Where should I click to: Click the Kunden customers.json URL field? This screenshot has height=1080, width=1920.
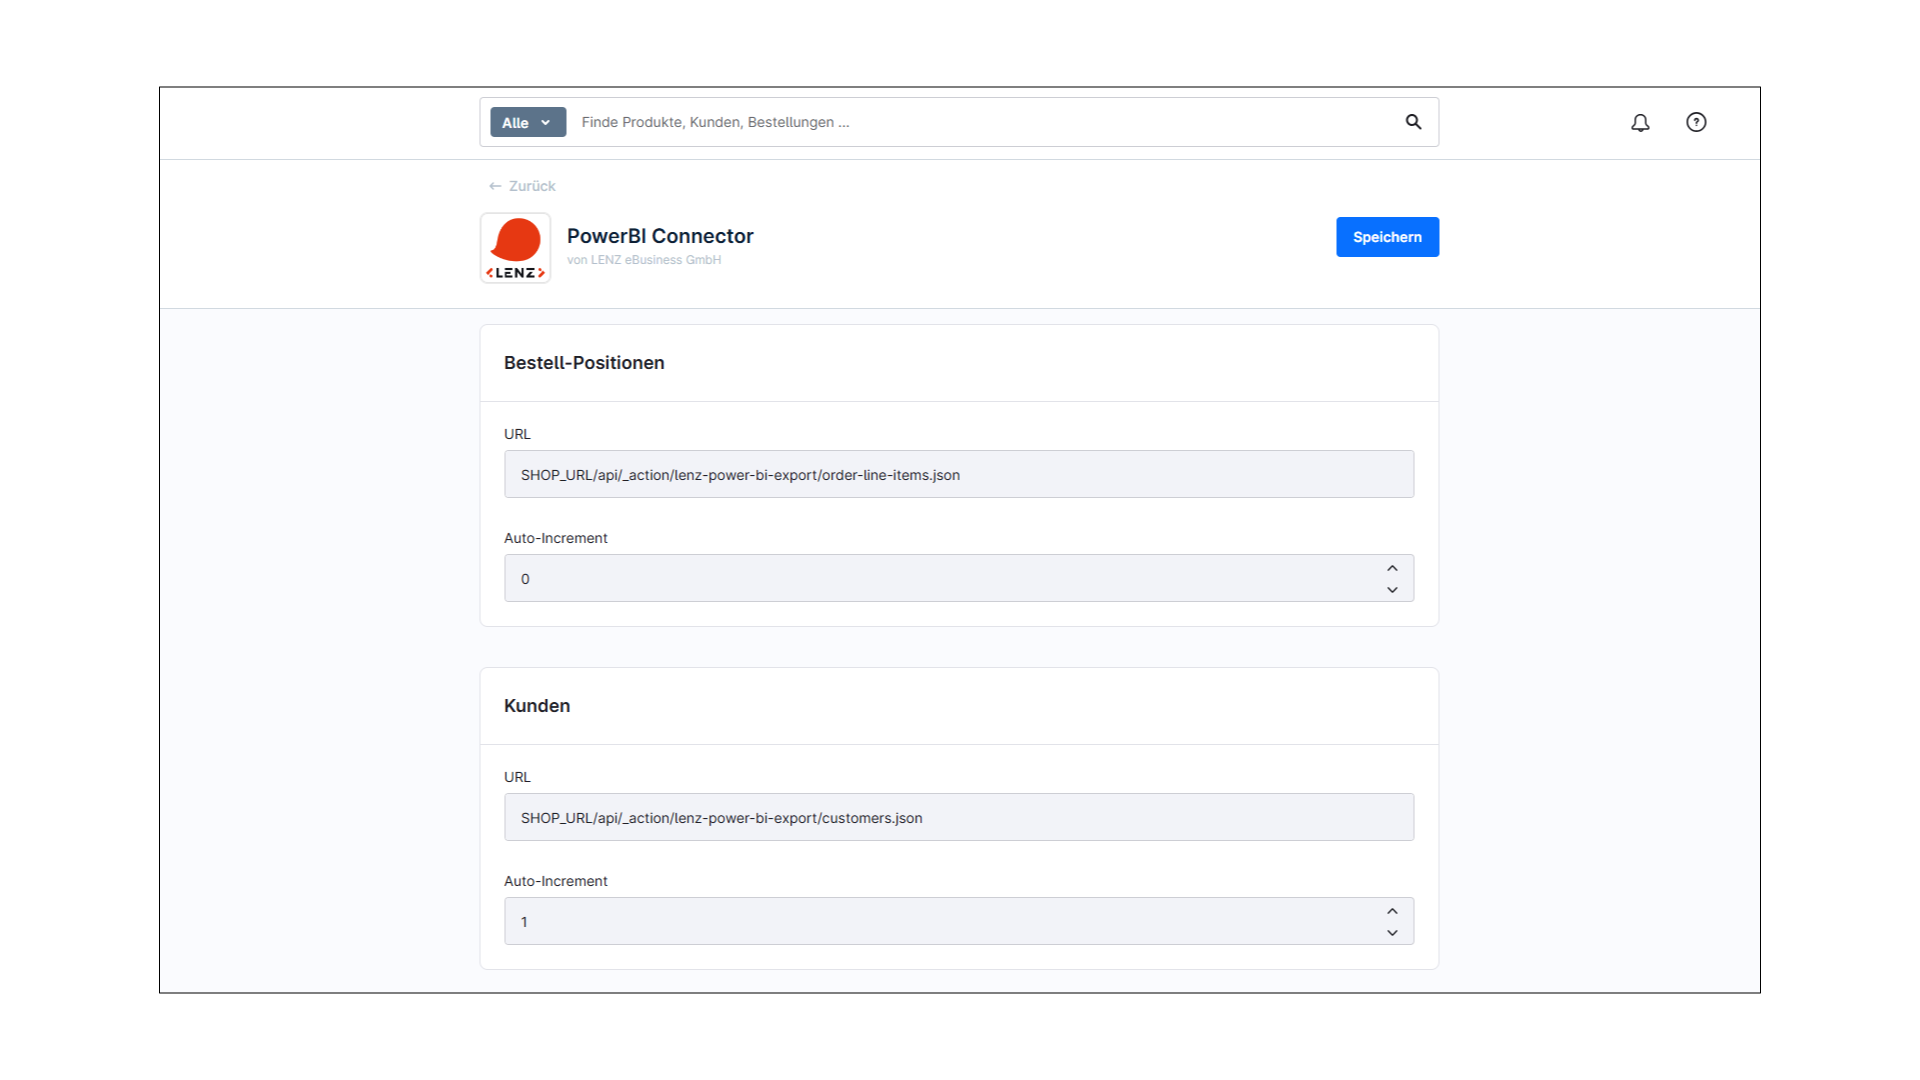click(958, 817)
